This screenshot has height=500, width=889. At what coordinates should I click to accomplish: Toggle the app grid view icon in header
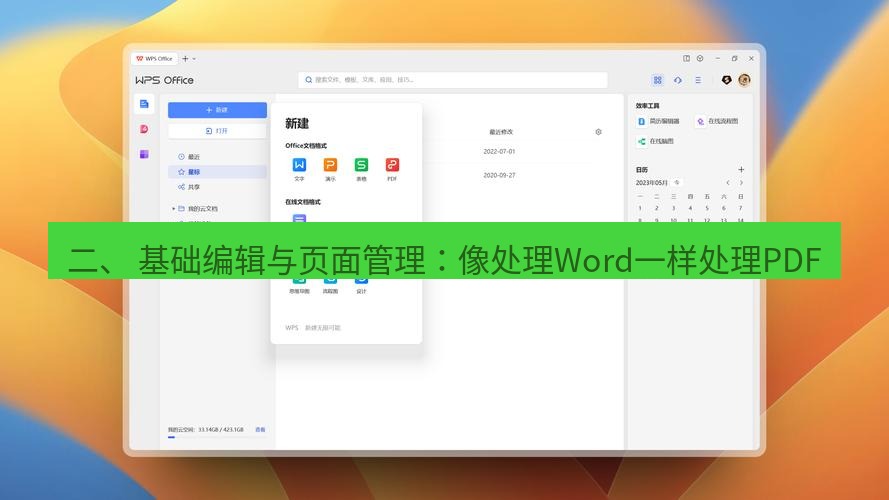tap(658, 80)
